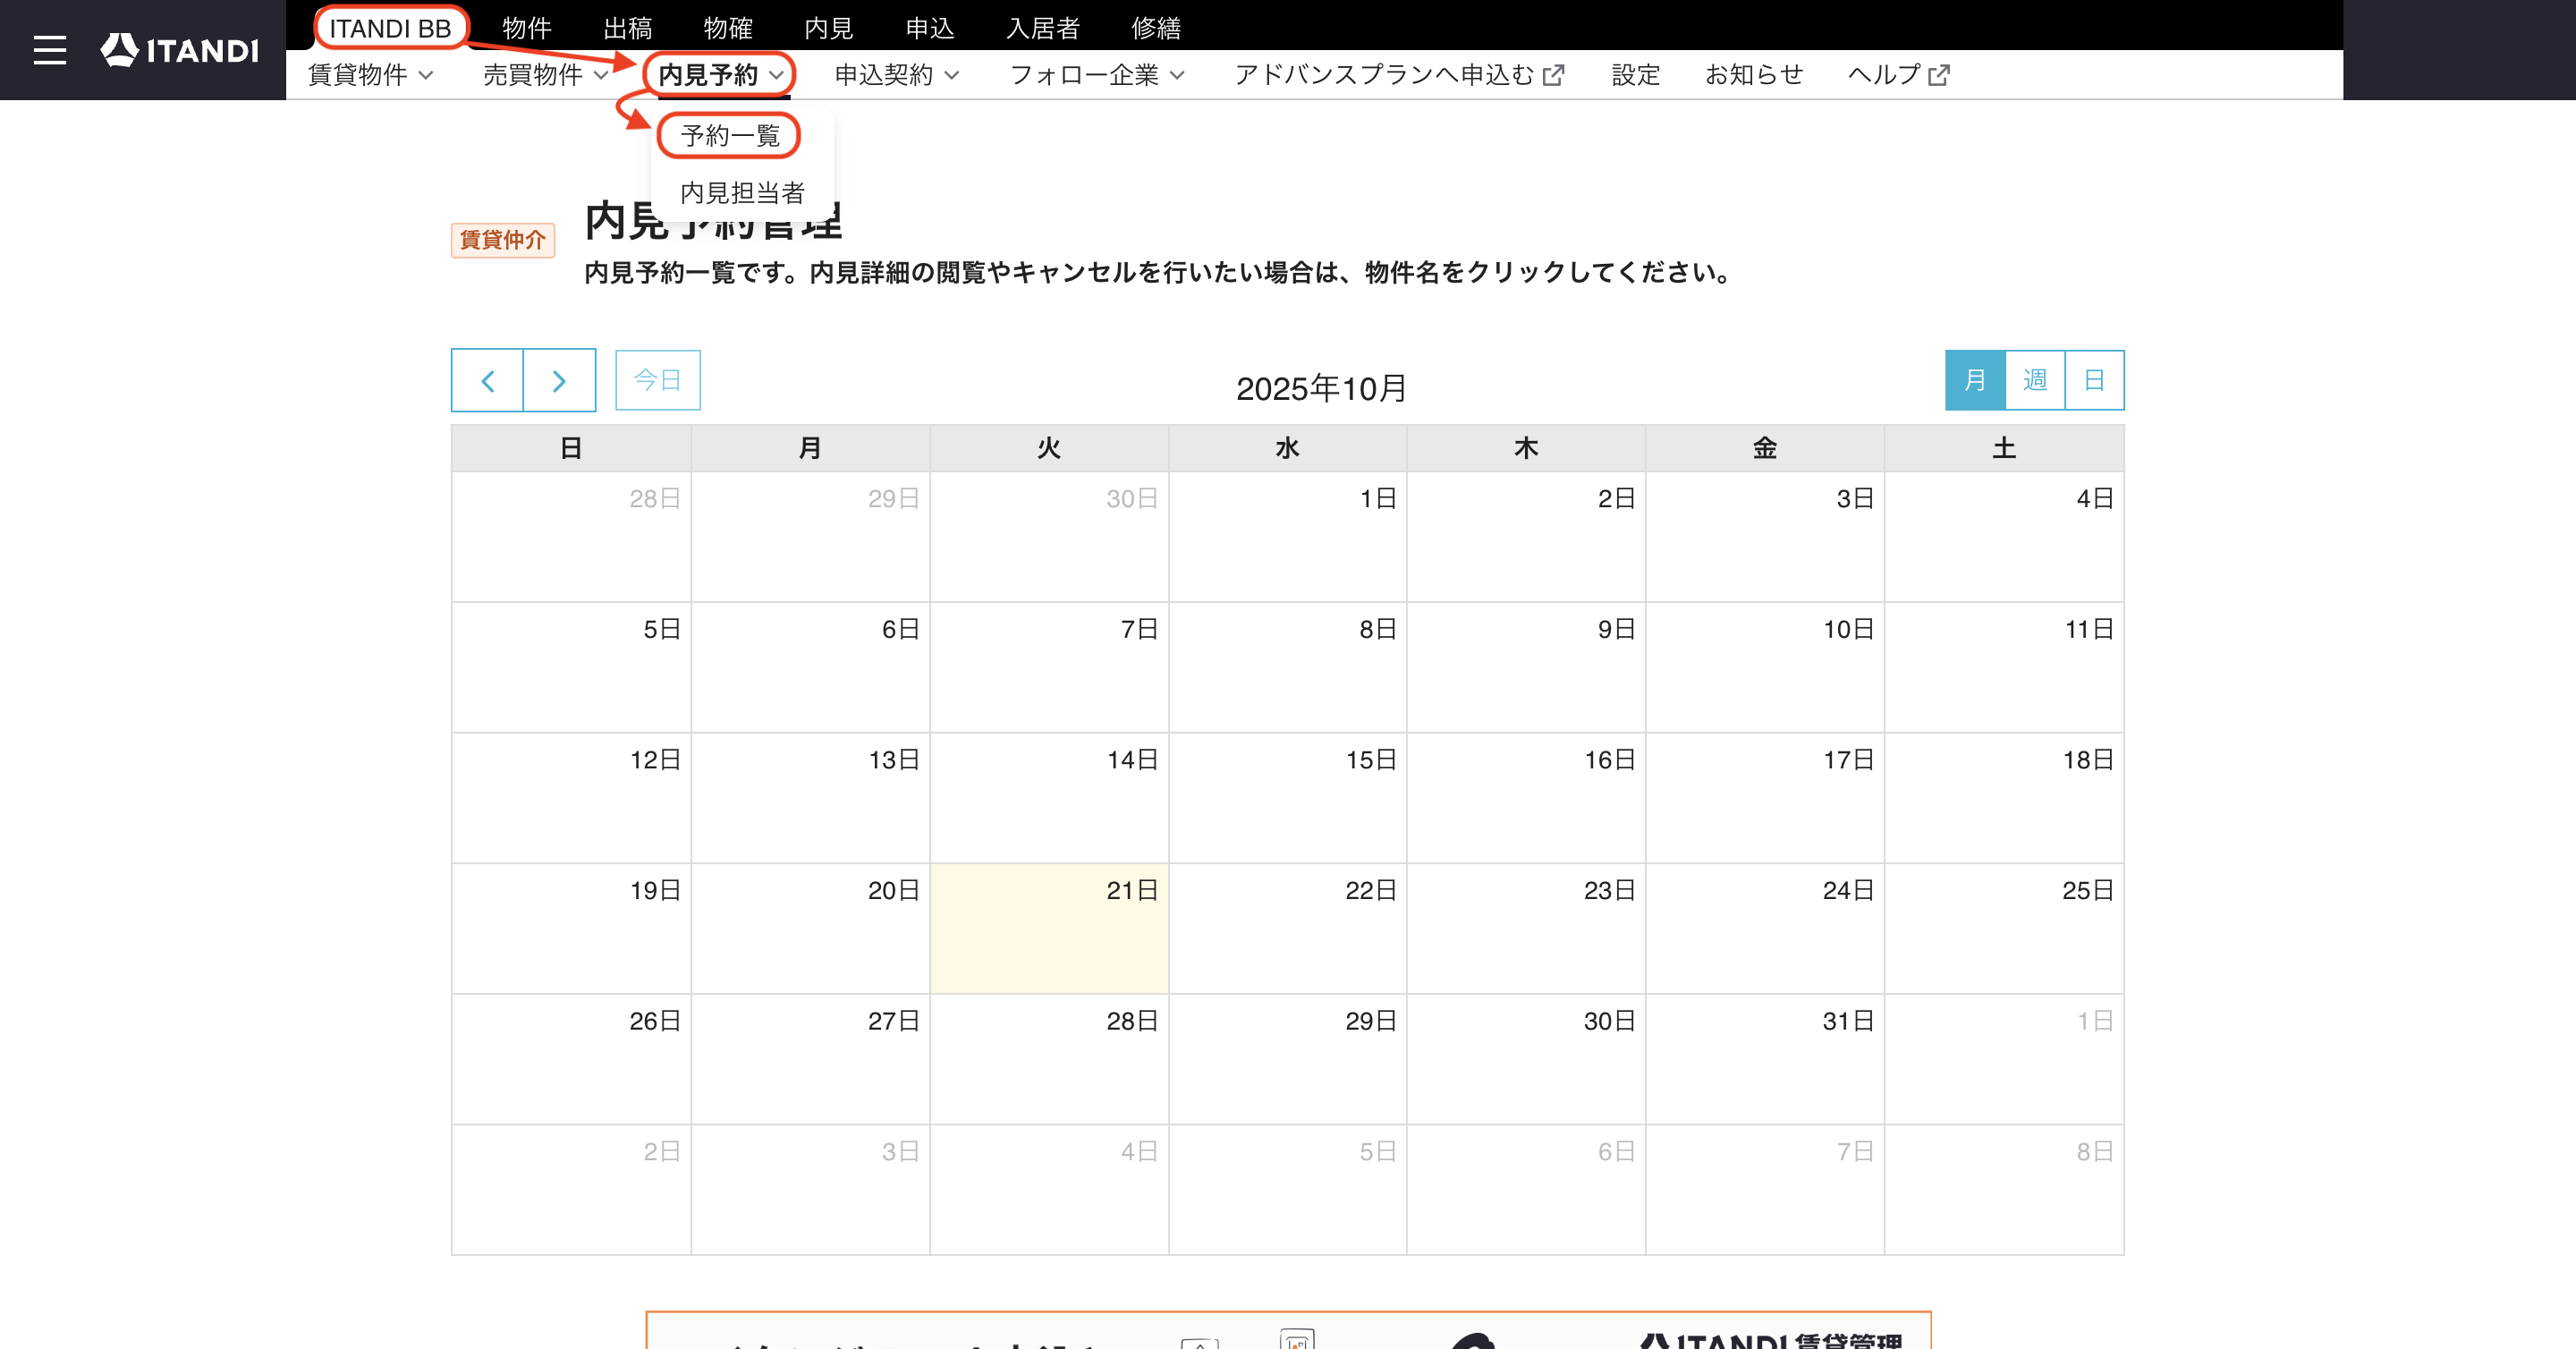Go to previous month with left chevron
Image resolution: width=2576 pixels, height=1349 pixels.
click(x=488, y=380)
